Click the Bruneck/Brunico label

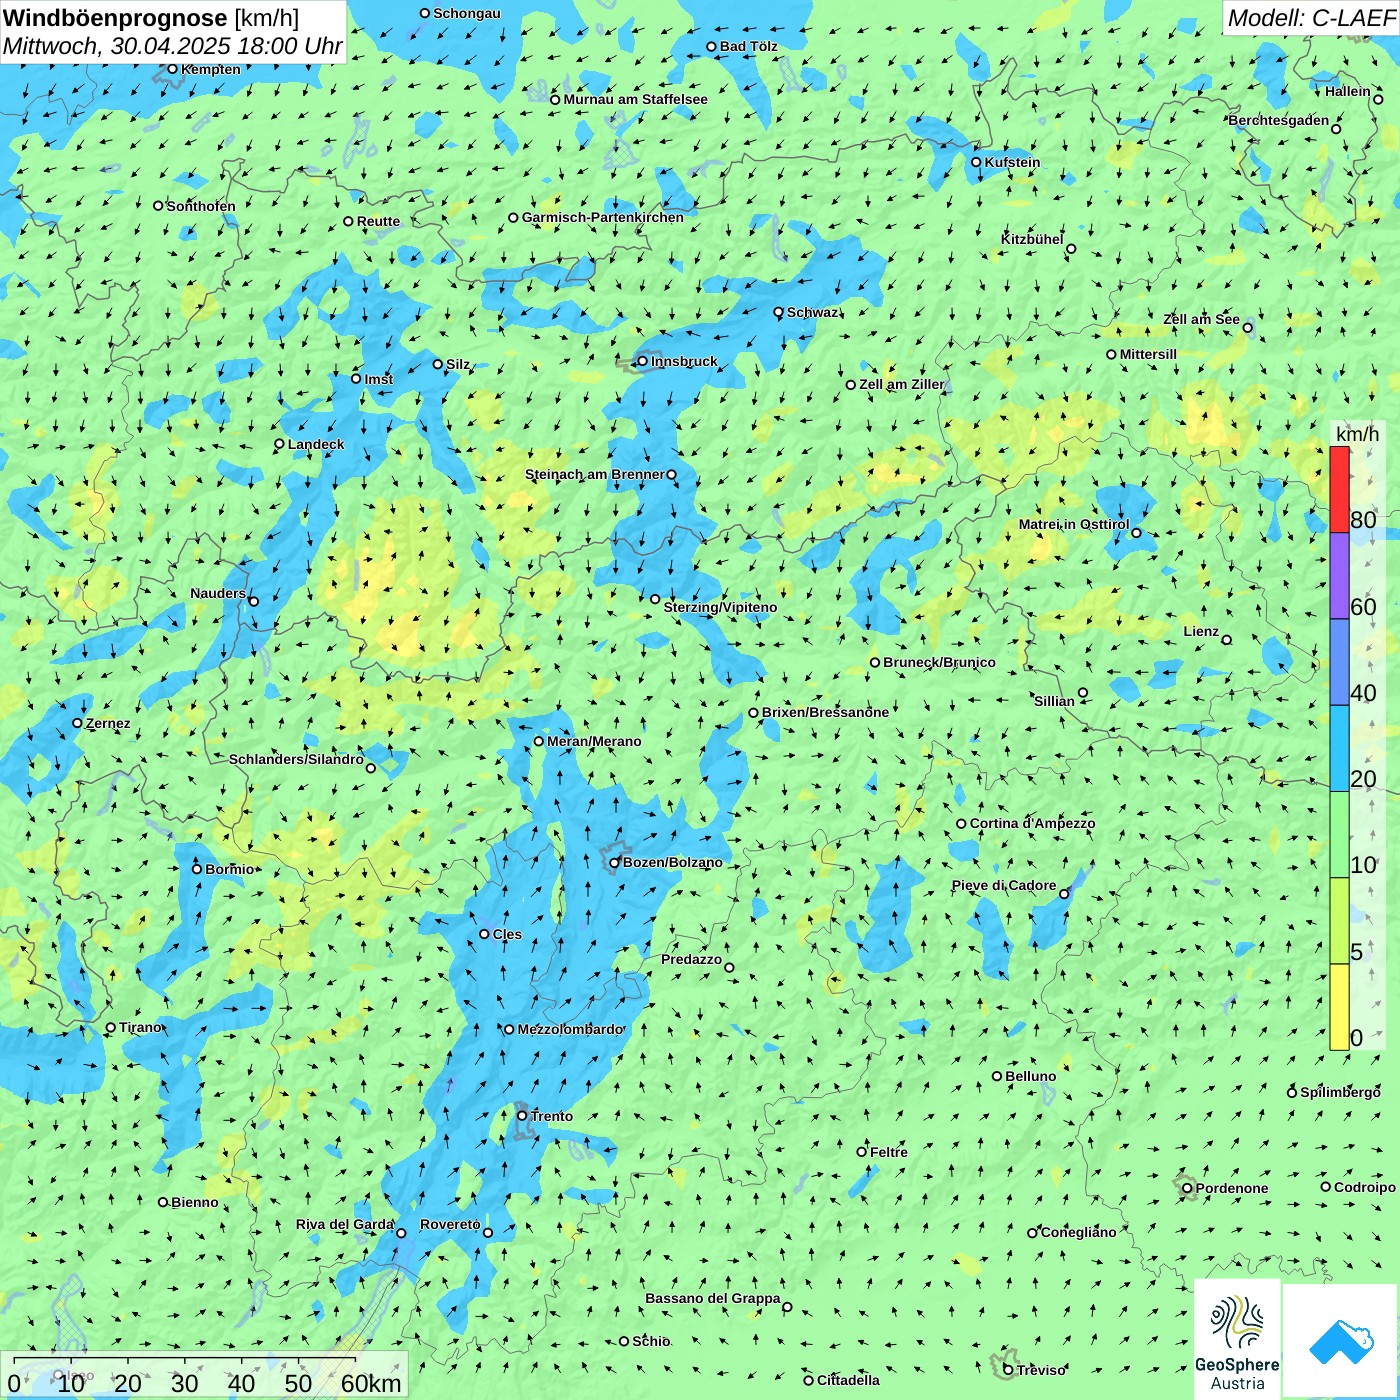coord(939,662)
